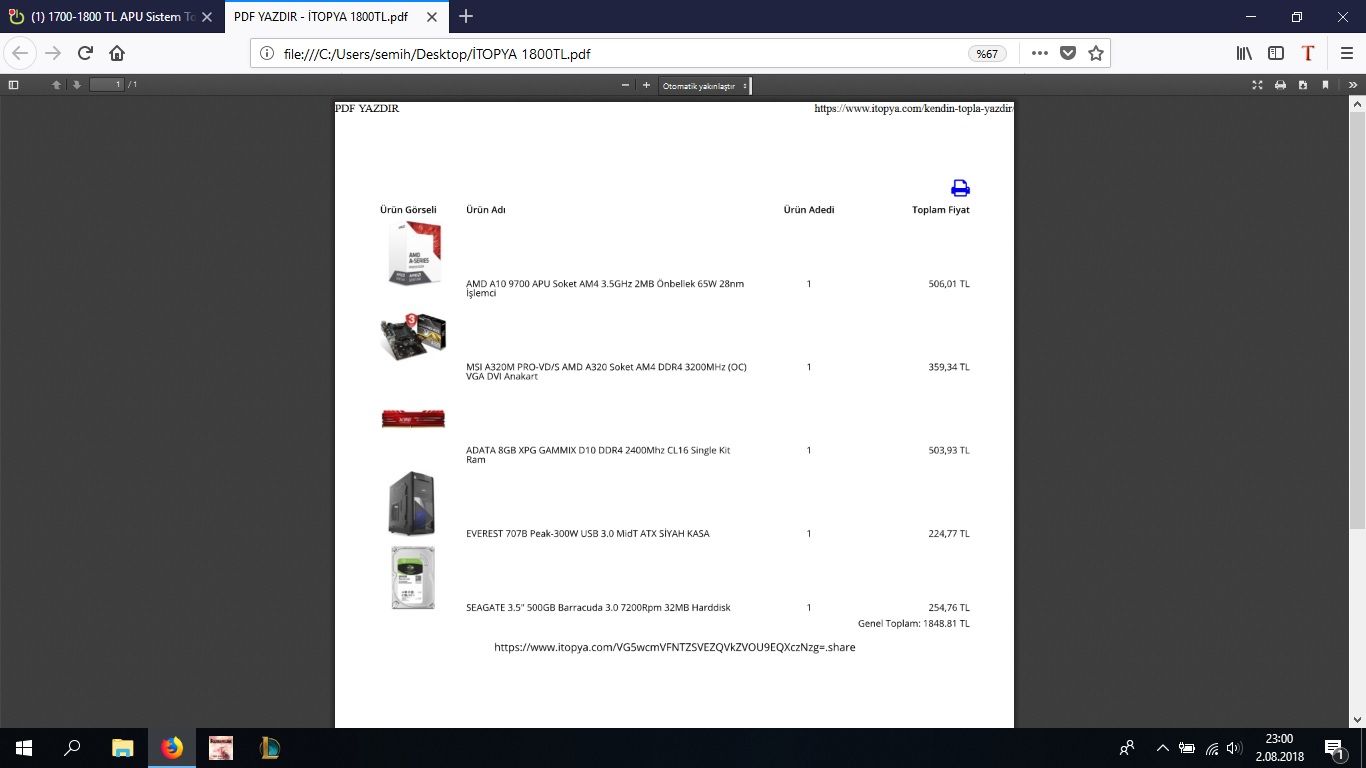Click the PDF page number field
1366x768 pixels.
(106, 85)
